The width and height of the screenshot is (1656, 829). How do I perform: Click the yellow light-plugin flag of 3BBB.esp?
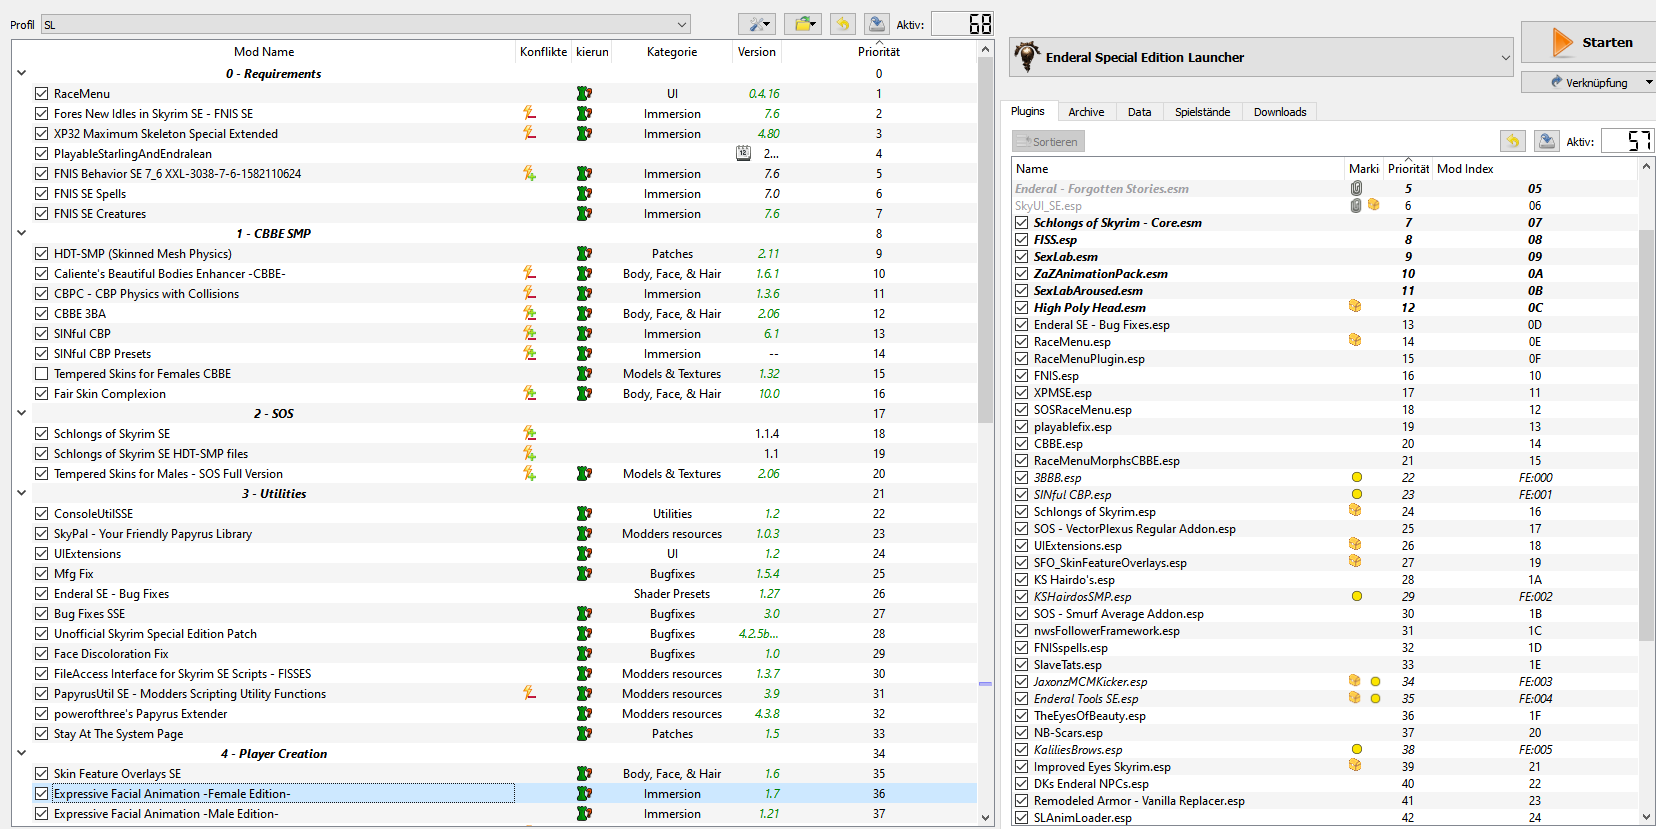(1357, 478)
